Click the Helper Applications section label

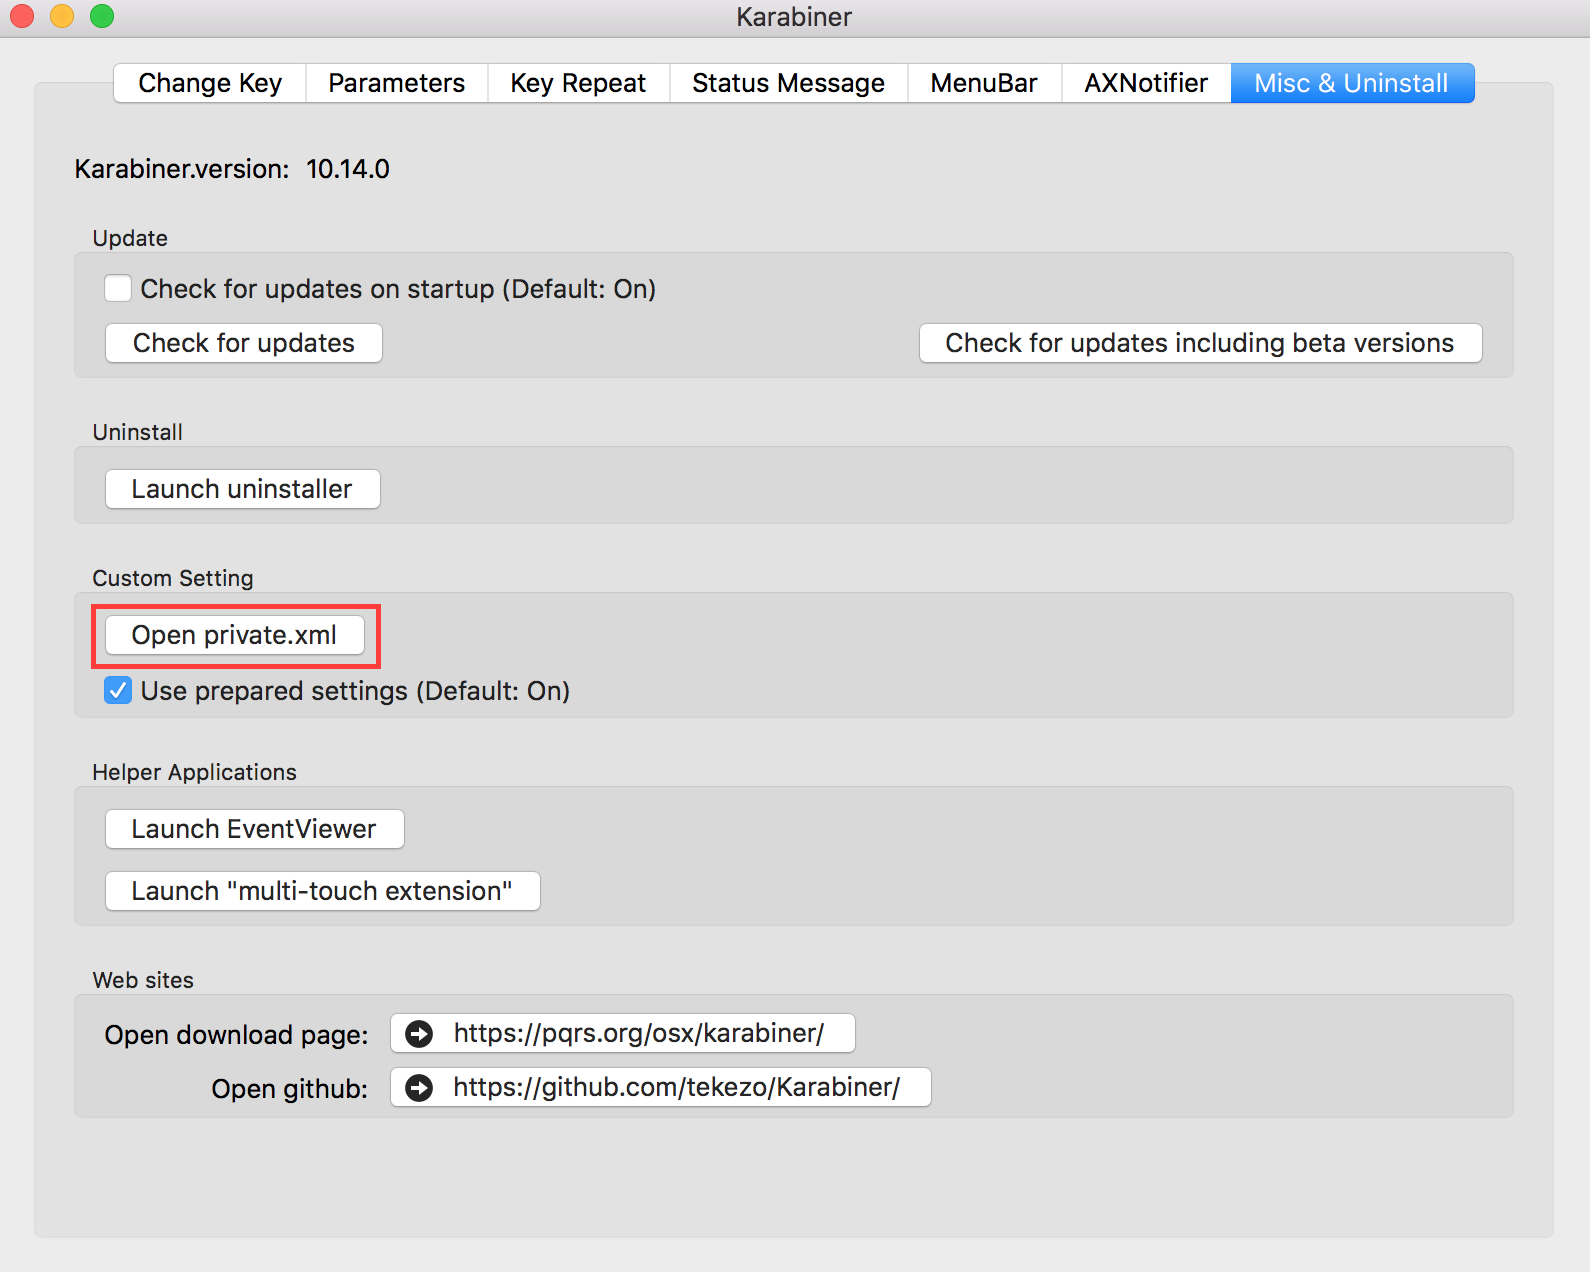[x=195, y=772]
